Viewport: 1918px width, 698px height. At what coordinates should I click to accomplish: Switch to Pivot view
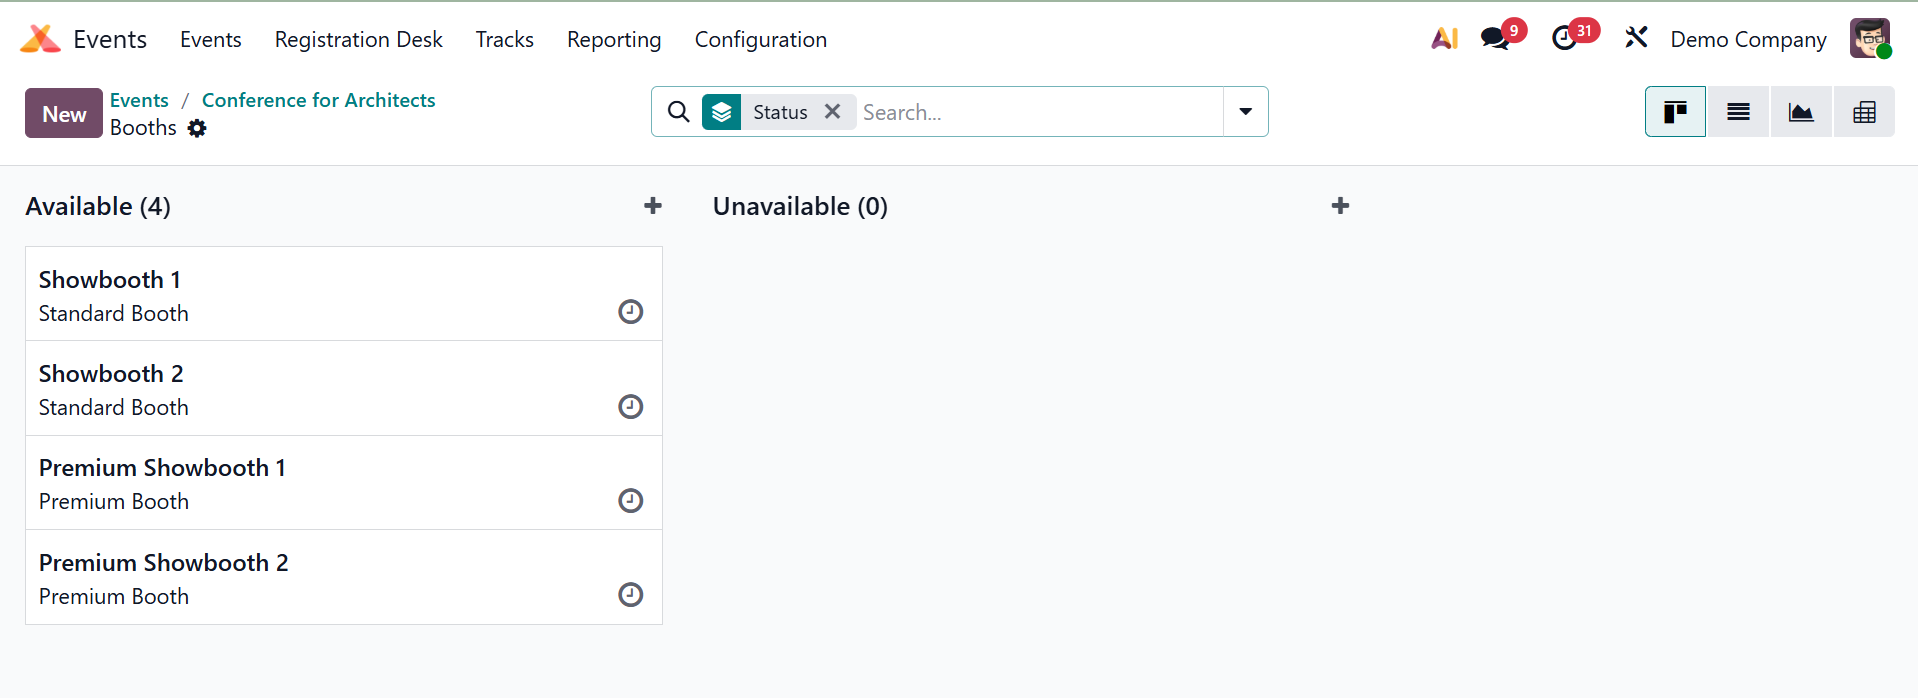1864,112
